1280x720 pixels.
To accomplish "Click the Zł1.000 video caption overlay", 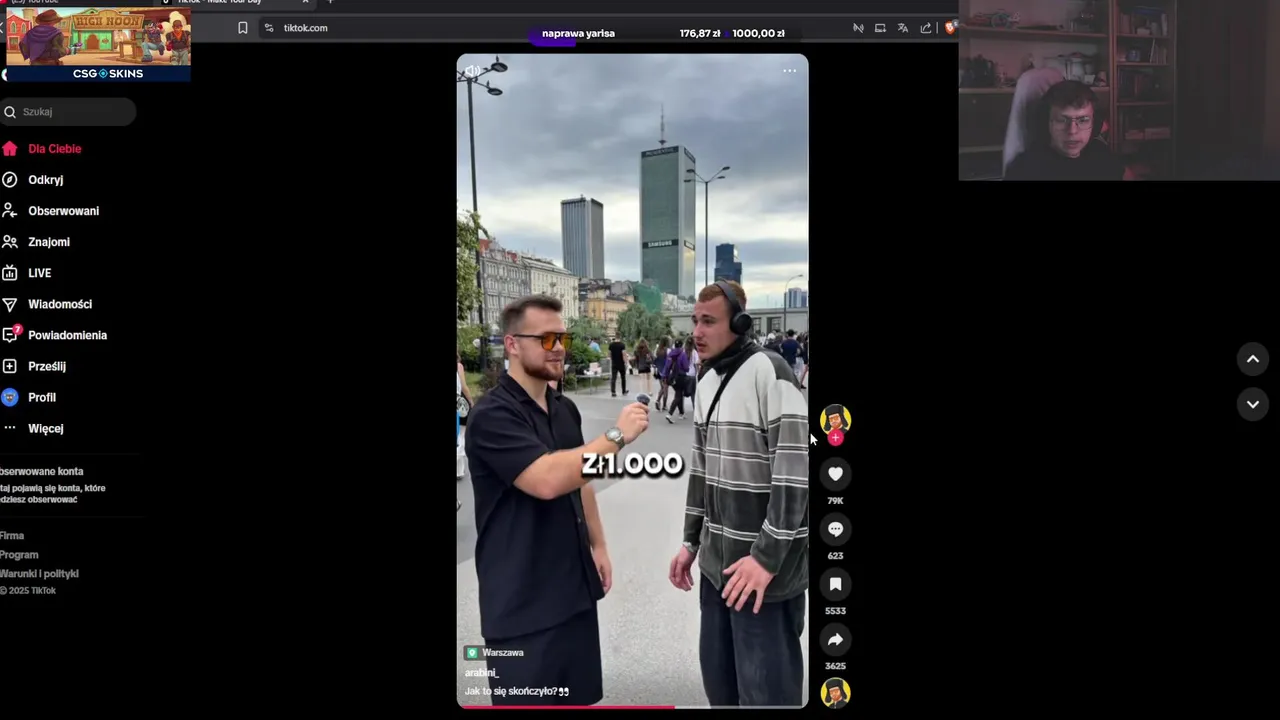I will point(632,464).
